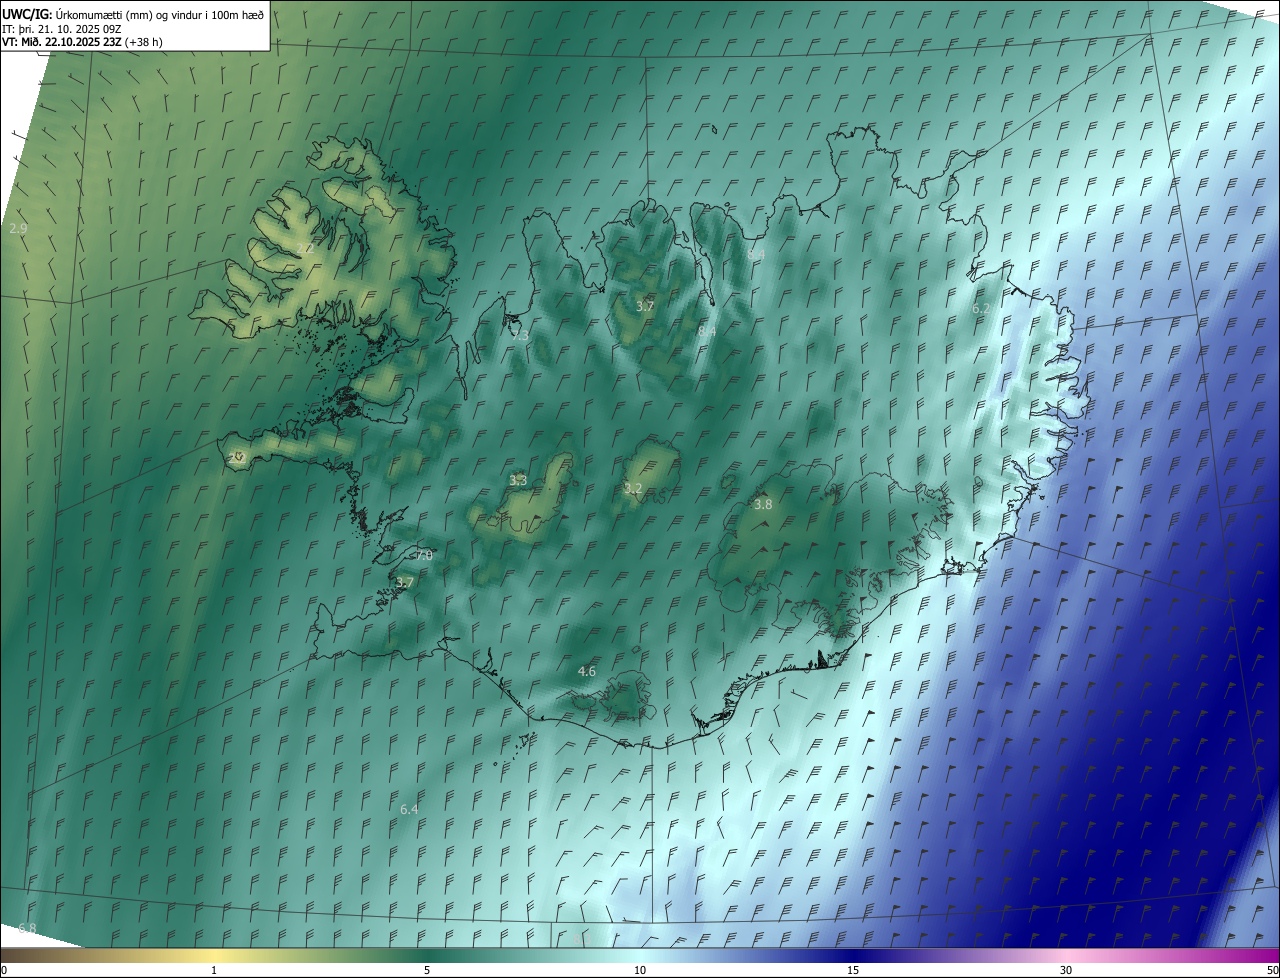Click the 2.2 value over the Westfjords
1280x978 pixels.
point(306,248)
